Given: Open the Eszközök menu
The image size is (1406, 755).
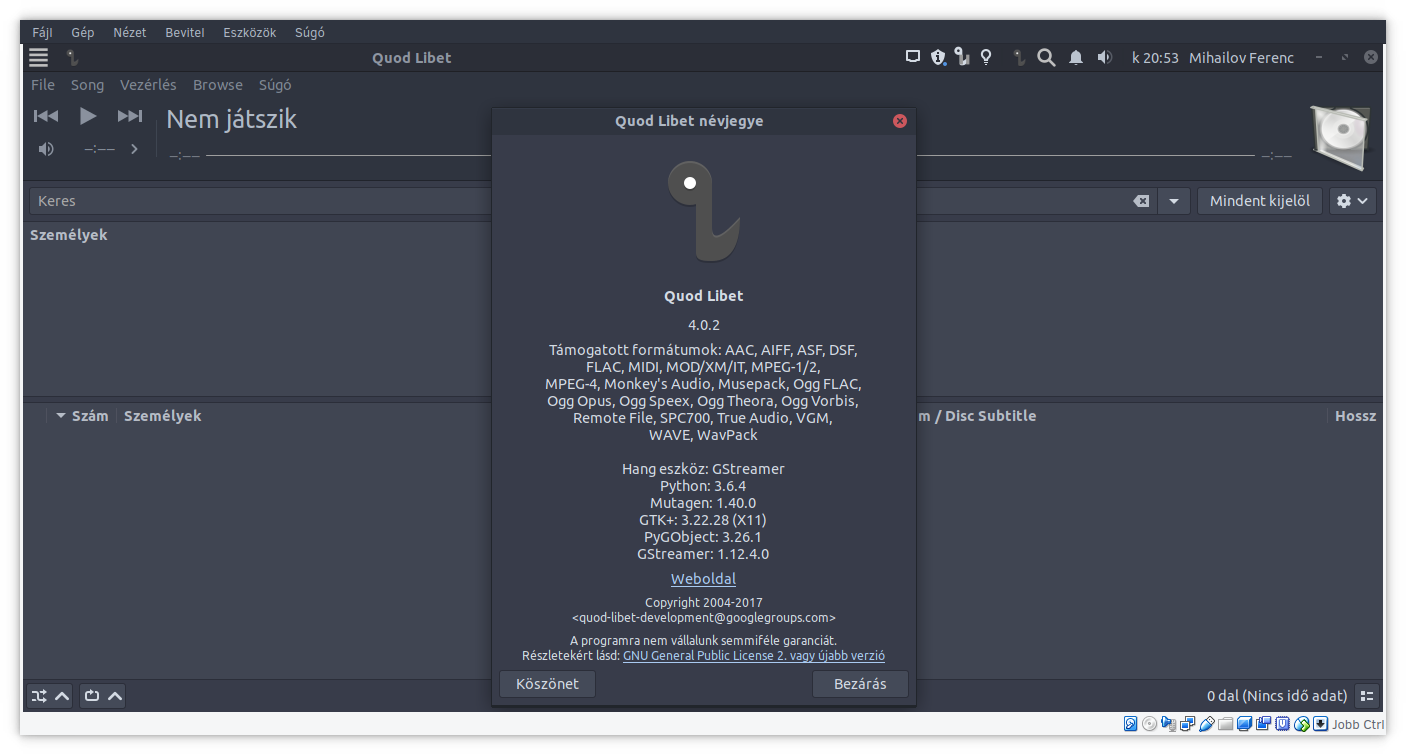Looking at the screenshot, I should click(250, 32).
